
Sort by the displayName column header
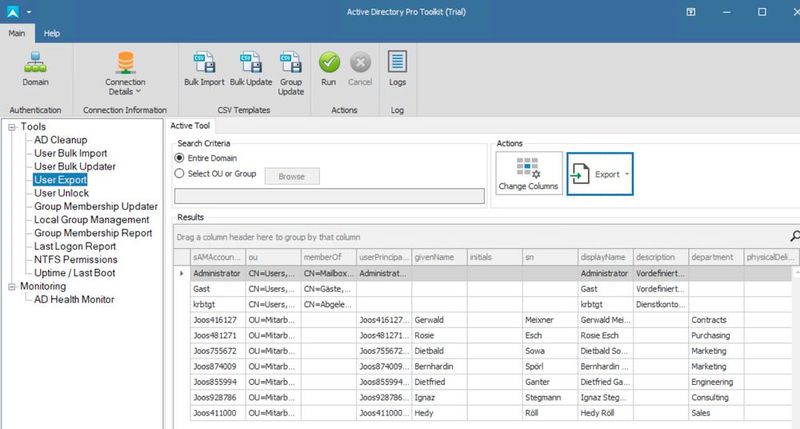[x=605, y=257]
